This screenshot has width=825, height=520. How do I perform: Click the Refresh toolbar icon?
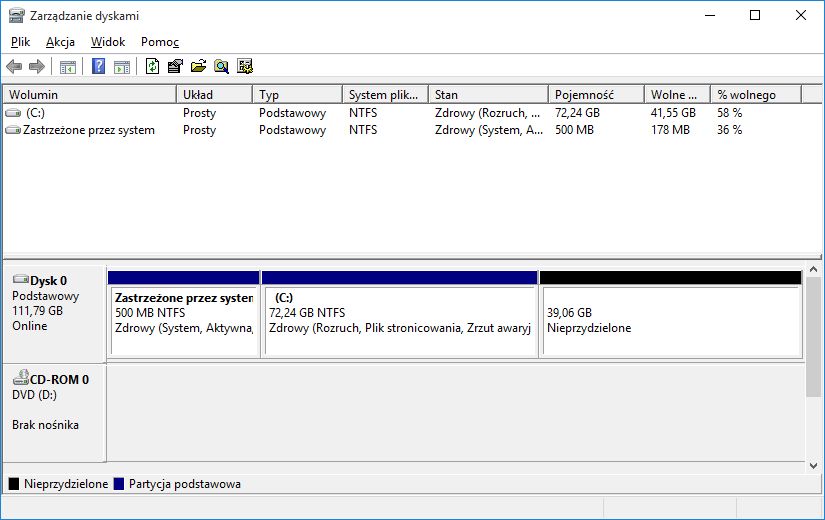pyautogui.click(x=153, y=66)
